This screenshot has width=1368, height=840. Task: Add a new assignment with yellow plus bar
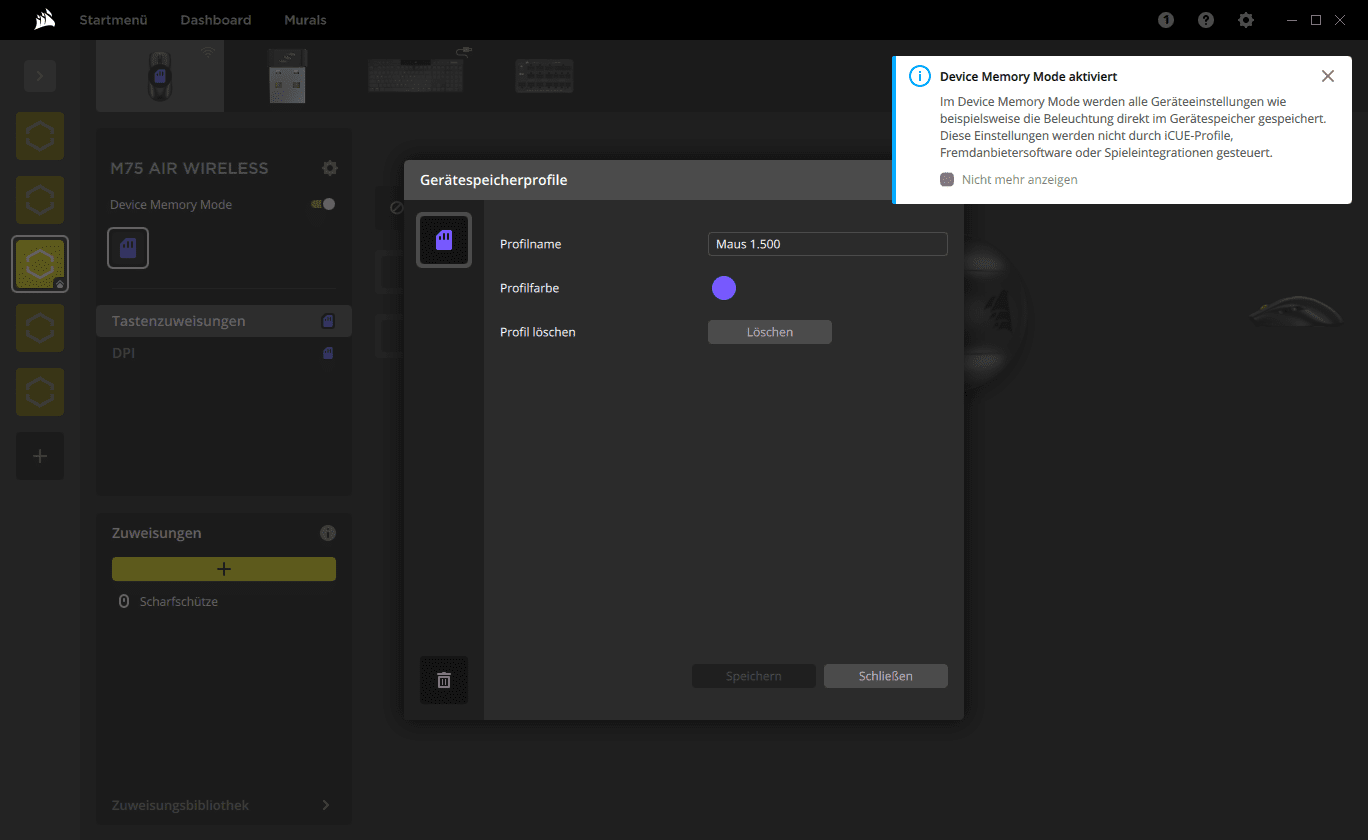[224, 569]
